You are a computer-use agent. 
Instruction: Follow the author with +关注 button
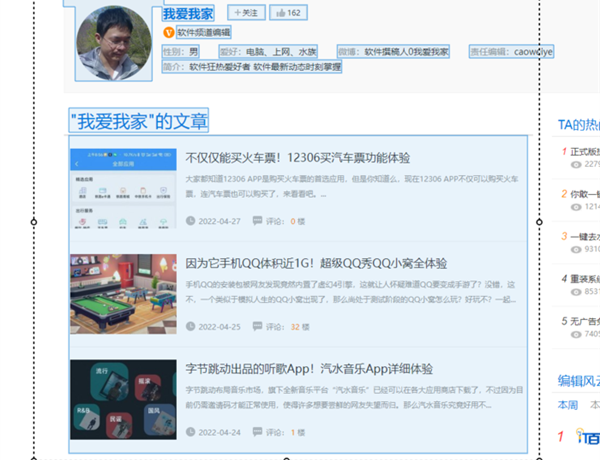[246, 13]
